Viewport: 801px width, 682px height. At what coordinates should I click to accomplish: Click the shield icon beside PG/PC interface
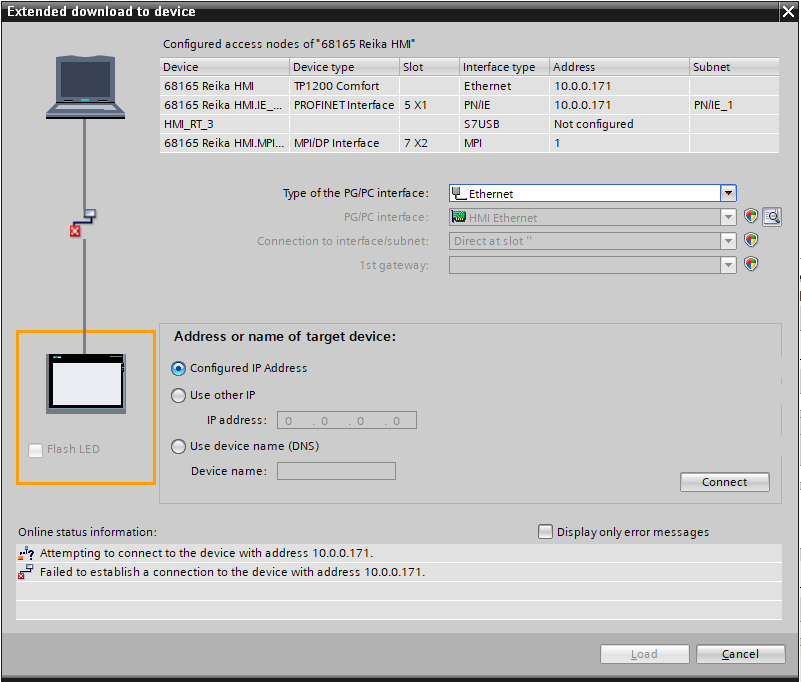pos(751,217)
